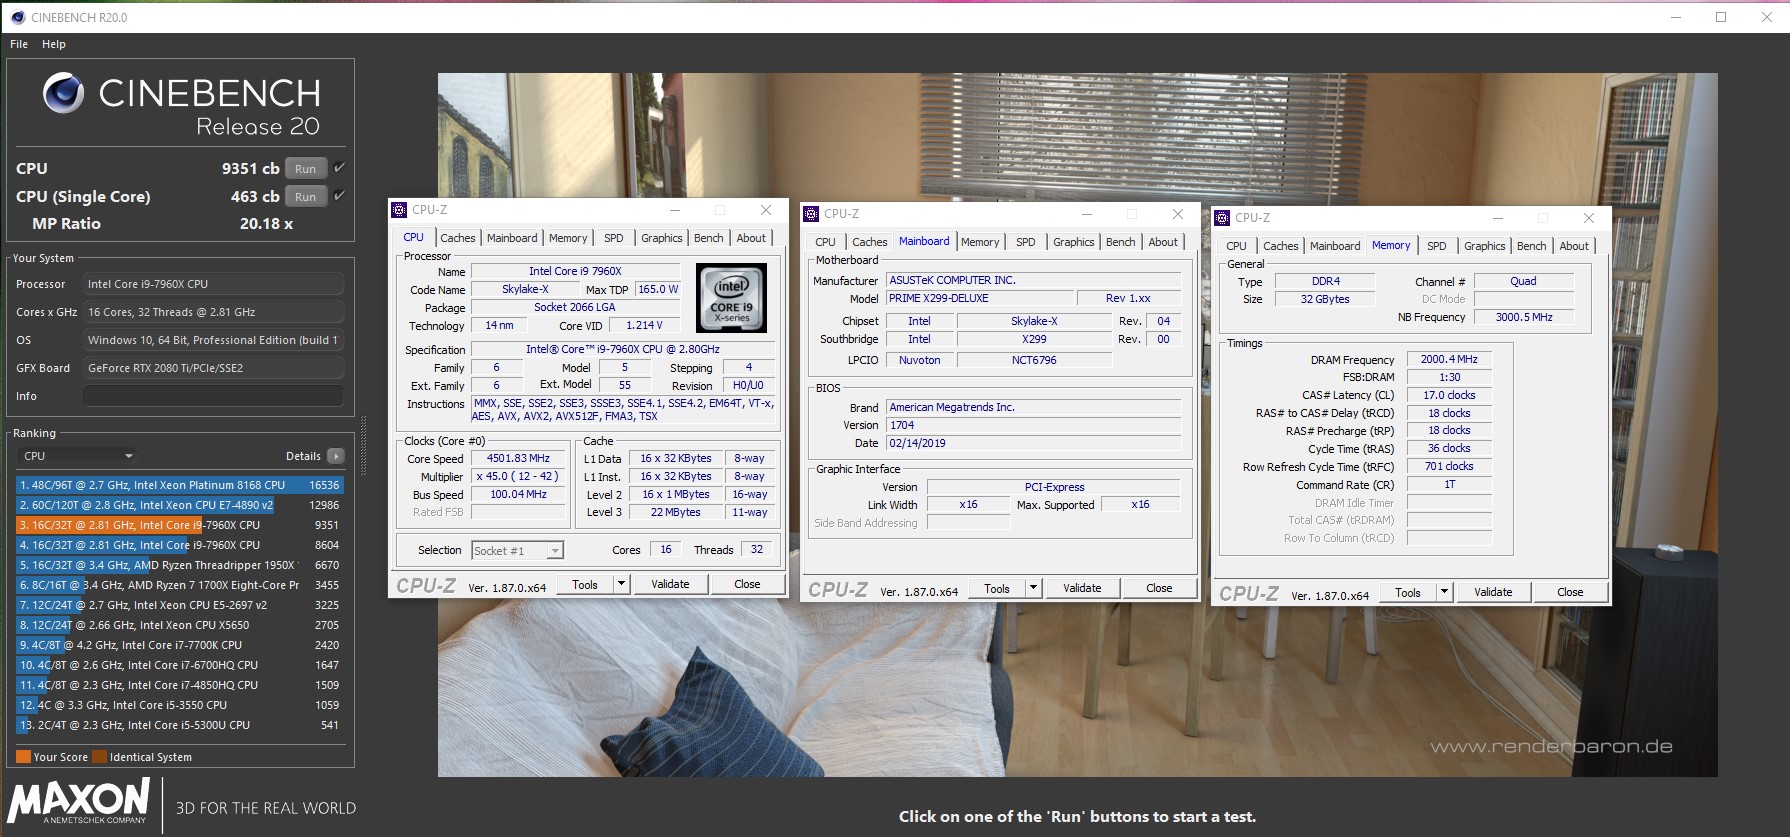Show ranking Details with arrow button
The width and height of the screenshot is (1790, 837).
click(336, 456)
